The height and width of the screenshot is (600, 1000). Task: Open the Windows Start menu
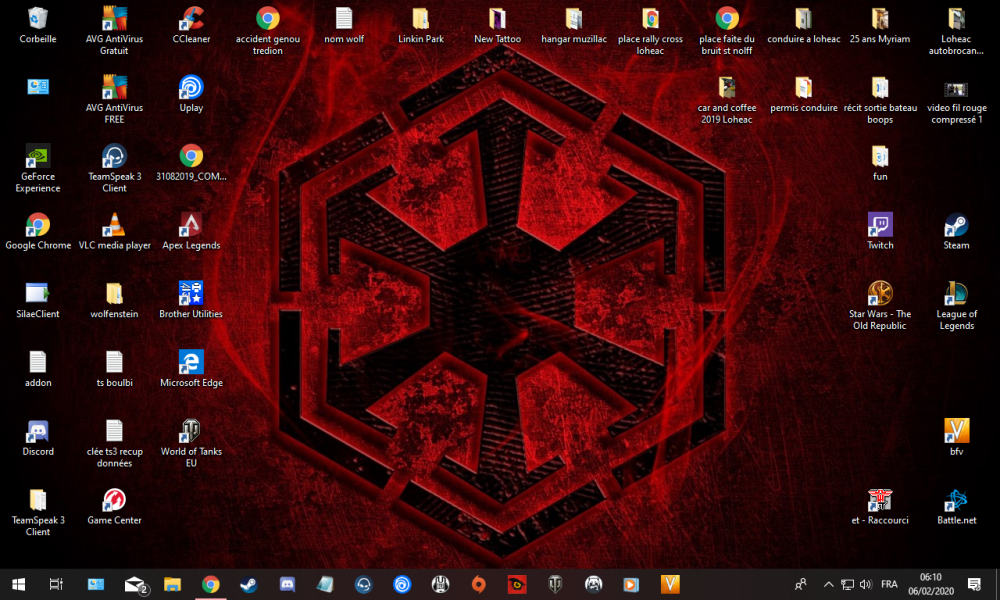(18, 584)
